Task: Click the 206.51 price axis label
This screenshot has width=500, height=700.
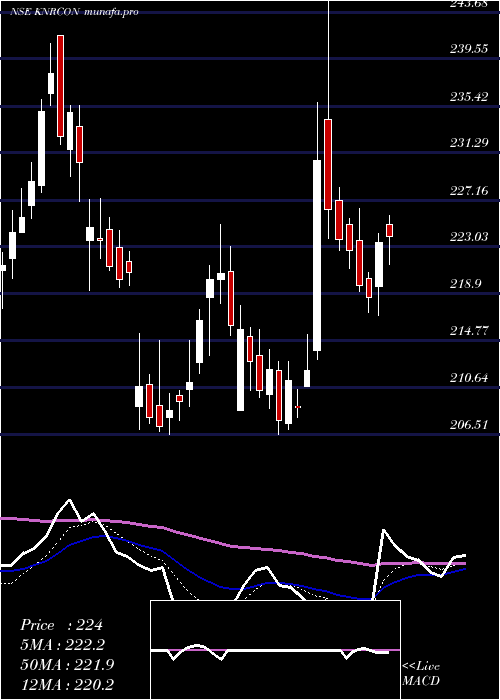Action: (x=468, y=424)
